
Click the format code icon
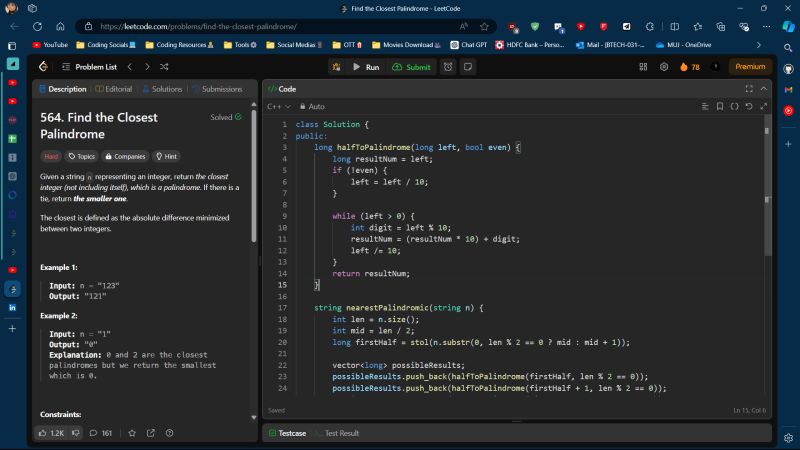705,106
